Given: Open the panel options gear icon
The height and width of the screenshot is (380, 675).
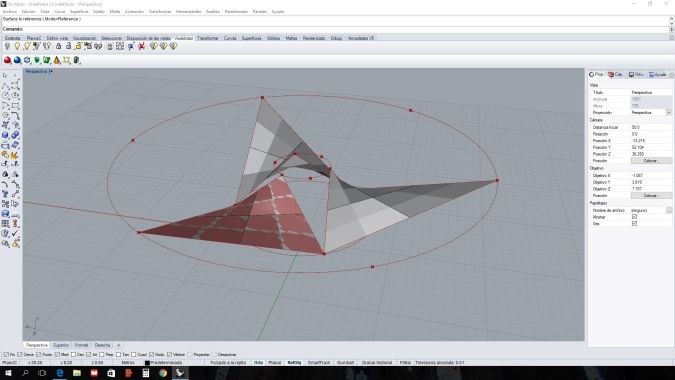Looking at the screenshot, I should pyautogui.click(x=671, y=75).
